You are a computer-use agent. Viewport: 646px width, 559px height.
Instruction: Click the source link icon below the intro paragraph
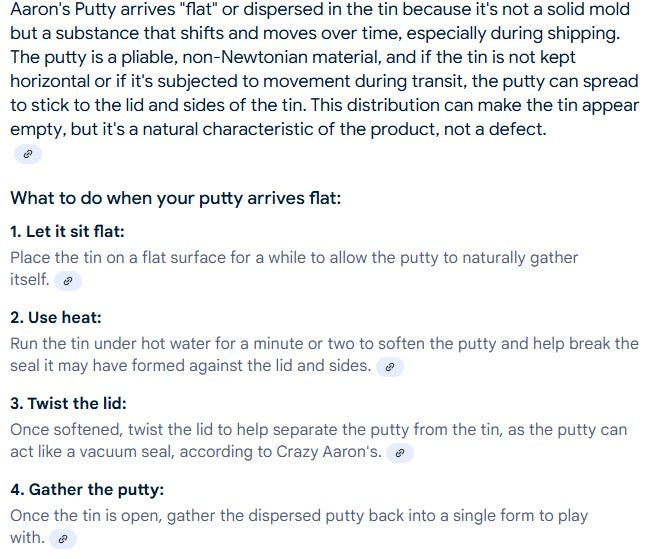click(x=27, y=154)
